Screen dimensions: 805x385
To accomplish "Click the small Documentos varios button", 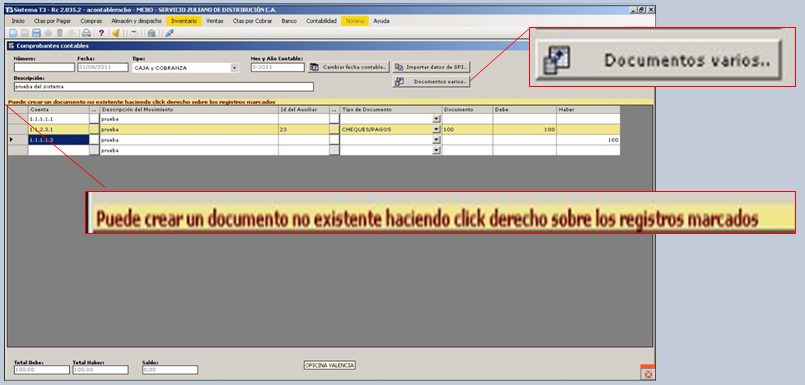I will pos(431,82).
